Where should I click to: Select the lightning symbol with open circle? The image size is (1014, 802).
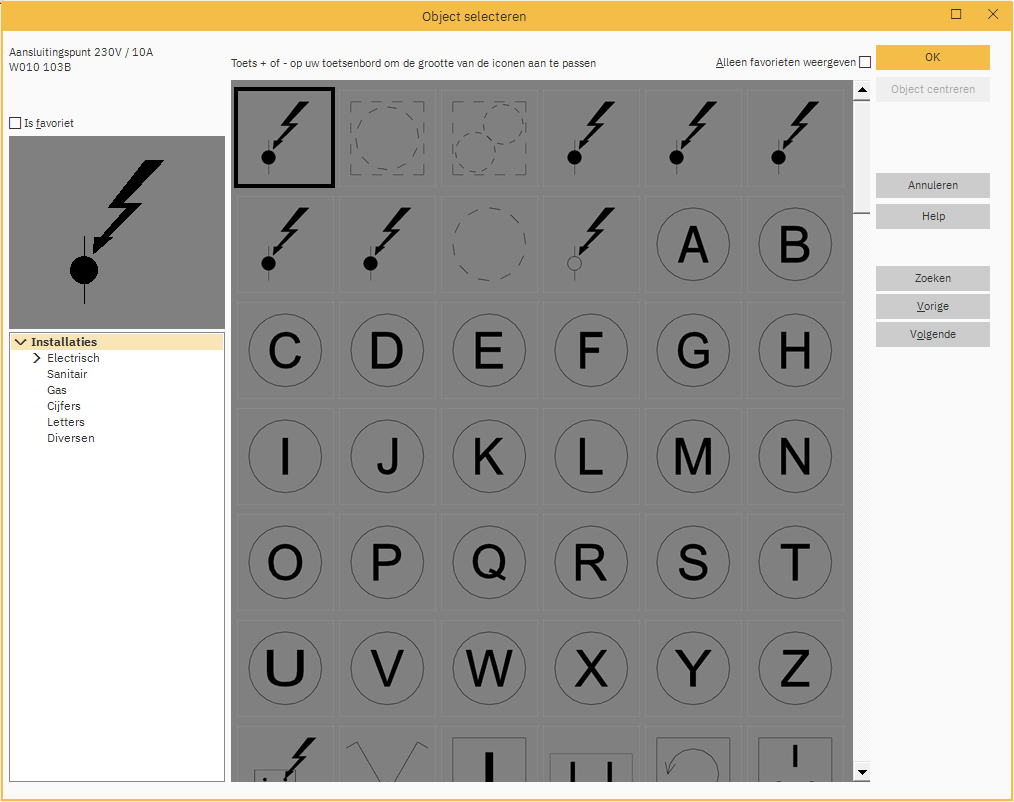pyautogui.click(x=590, y=244)
